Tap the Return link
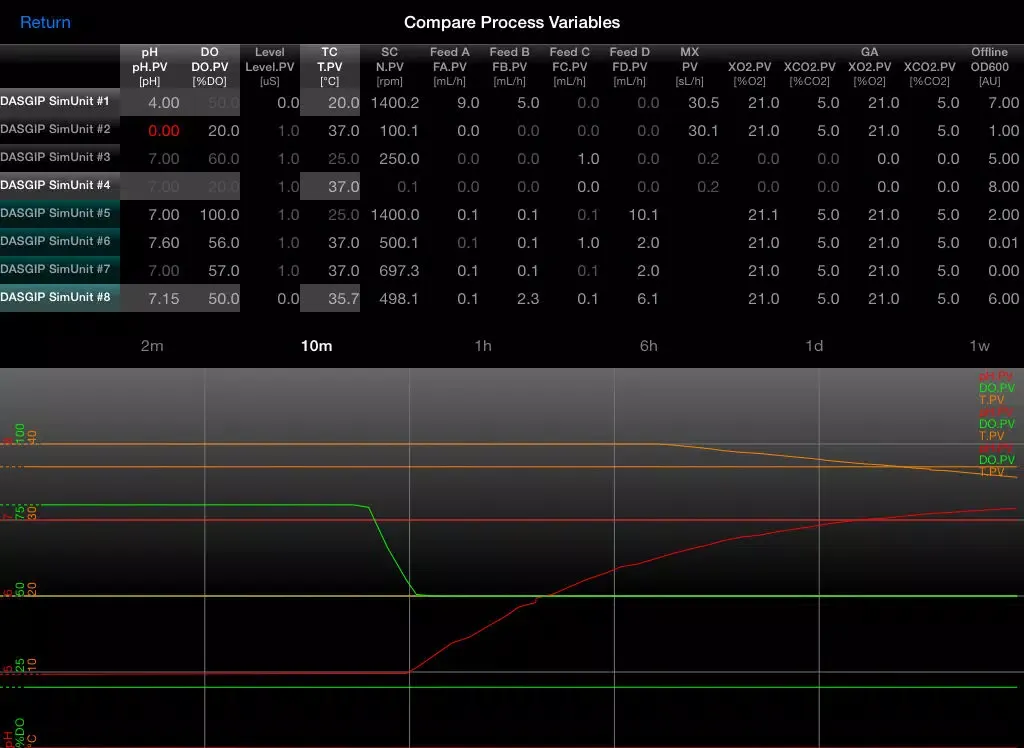Viewport: 1024px width, 748px height. tap(45, 22)
